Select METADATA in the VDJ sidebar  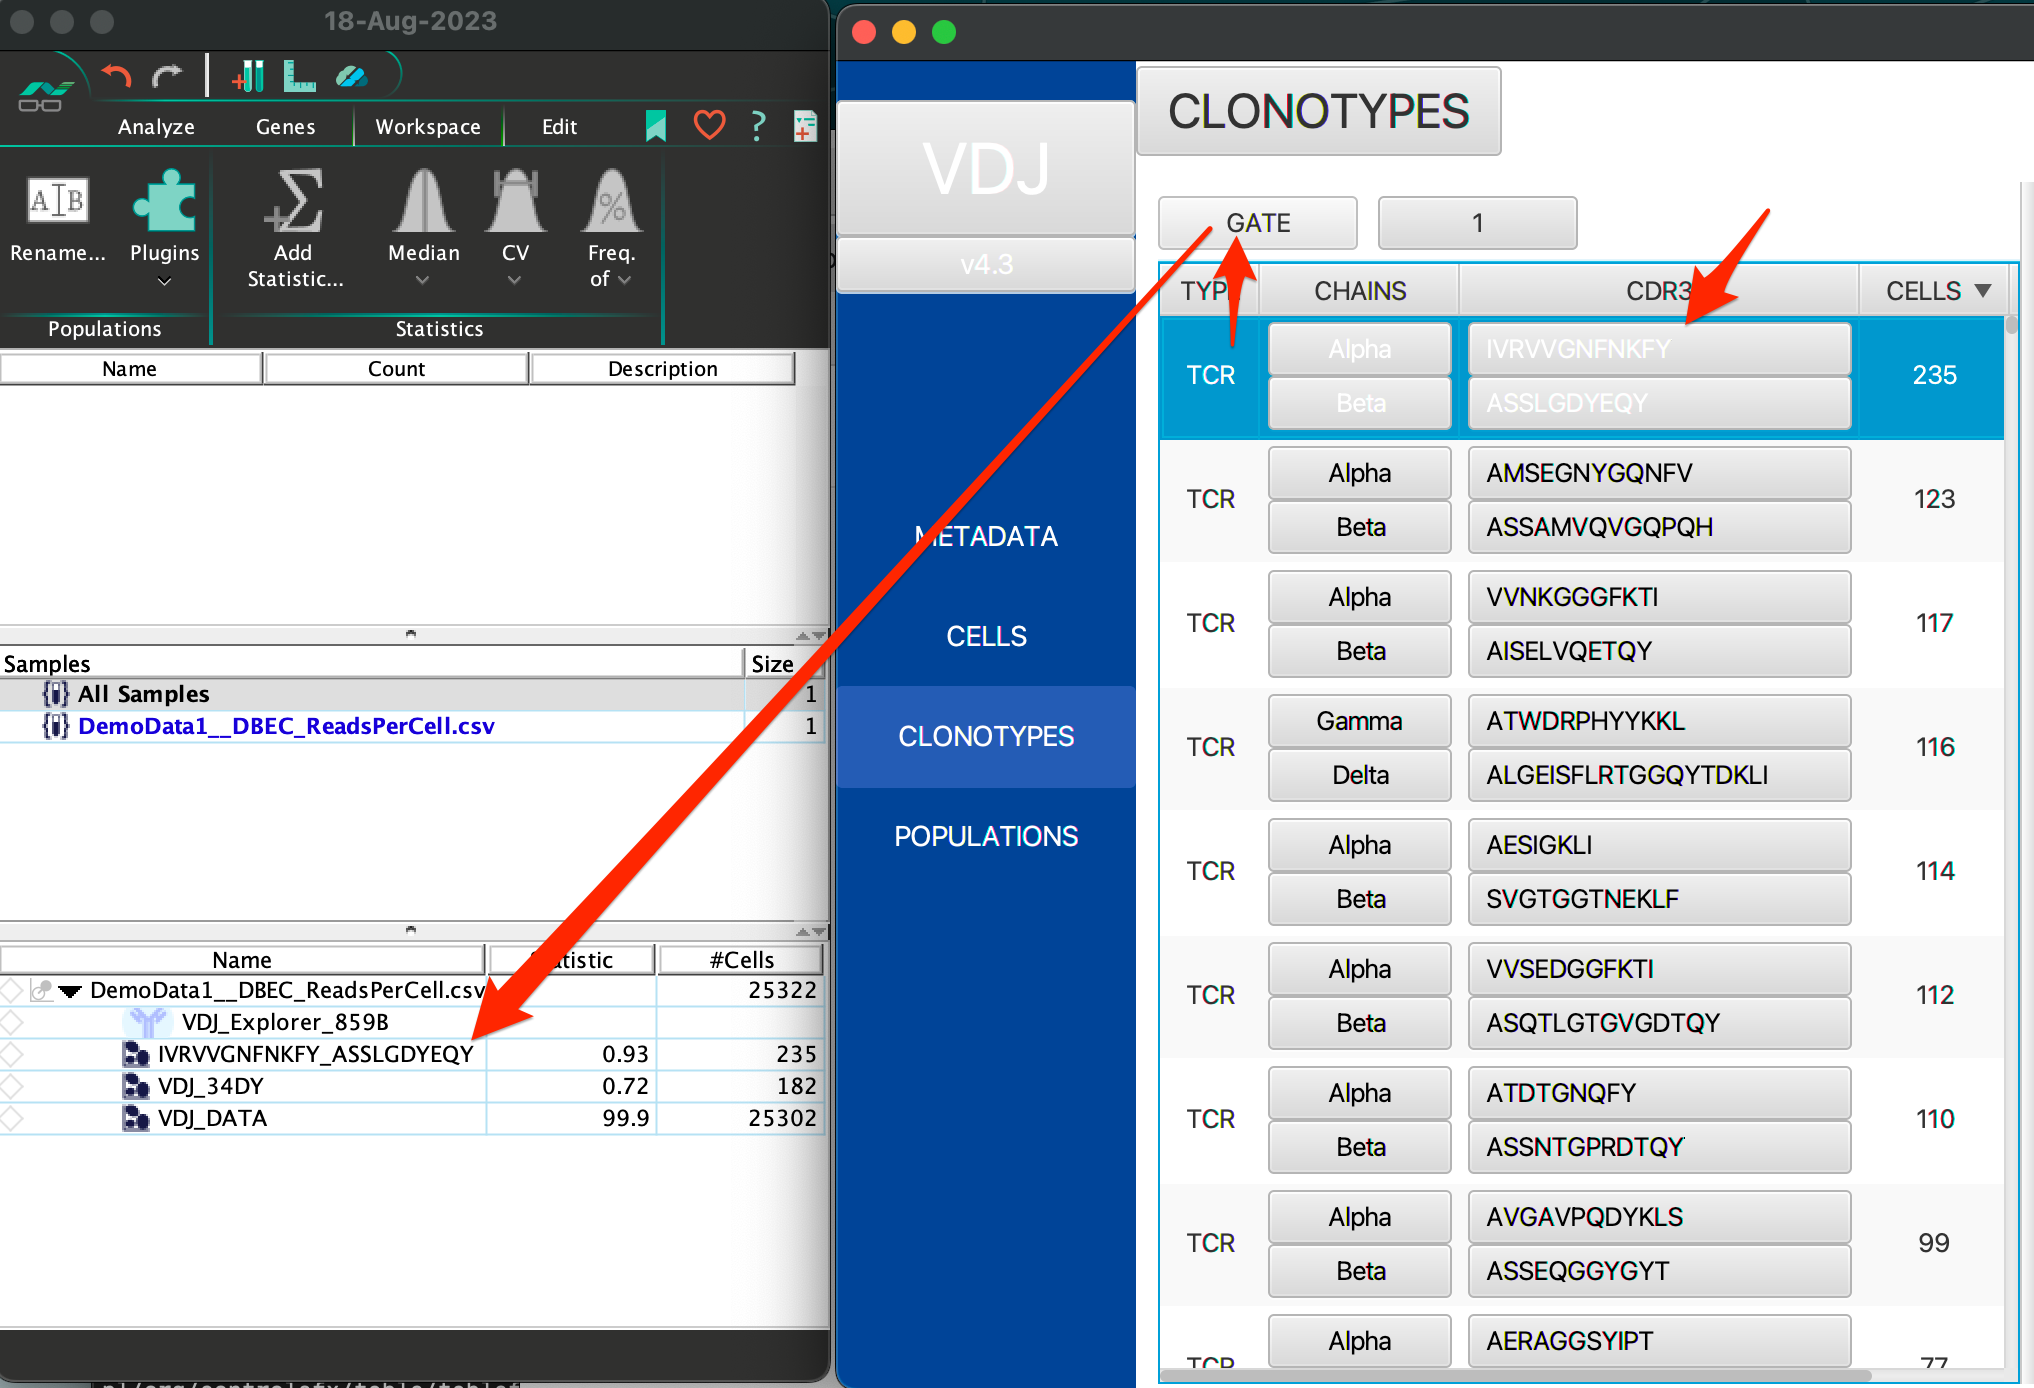tap(985, 536)
